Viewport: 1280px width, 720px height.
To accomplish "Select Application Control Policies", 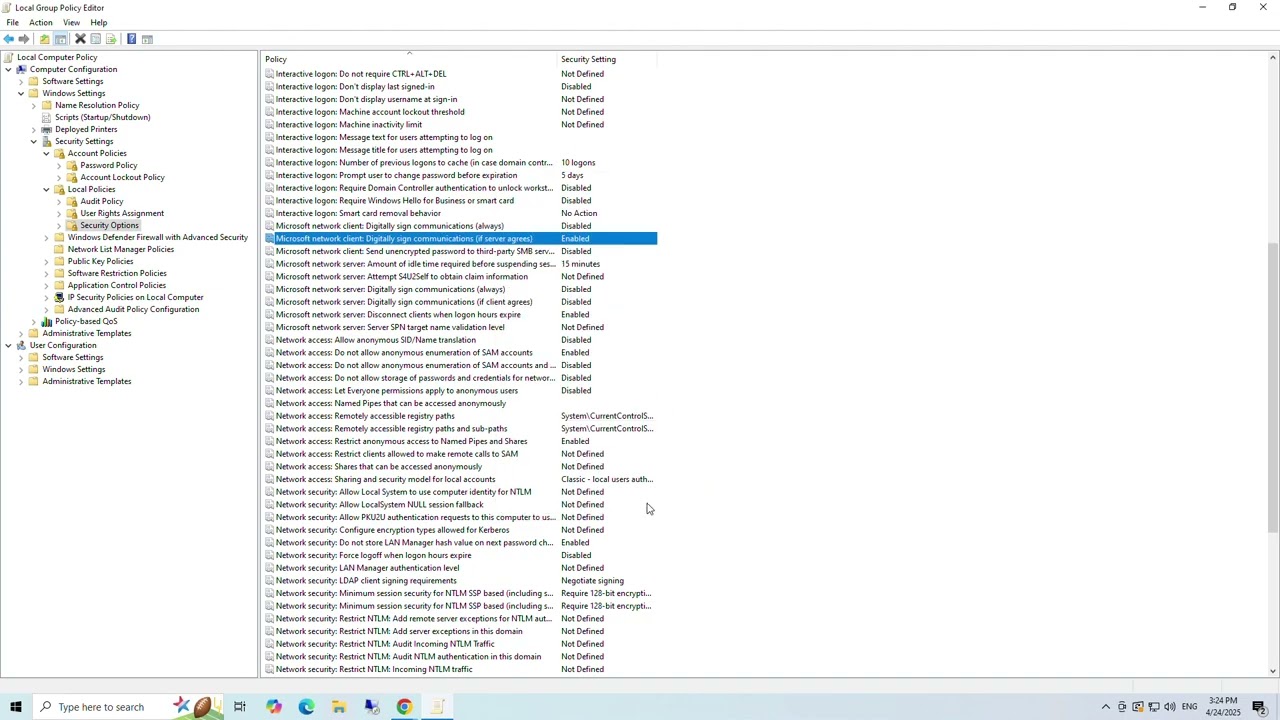I will click(x=116, y=285).
